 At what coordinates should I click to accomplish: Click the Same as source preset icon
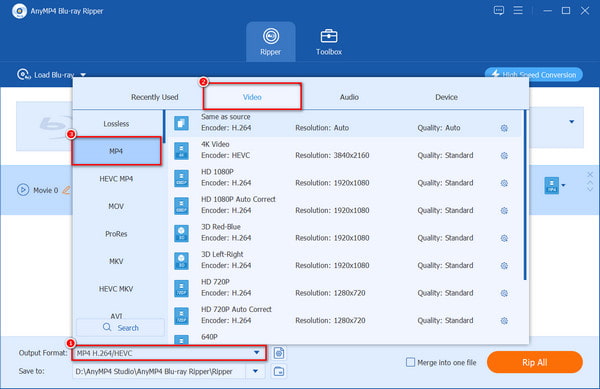[x=181, y=123]
